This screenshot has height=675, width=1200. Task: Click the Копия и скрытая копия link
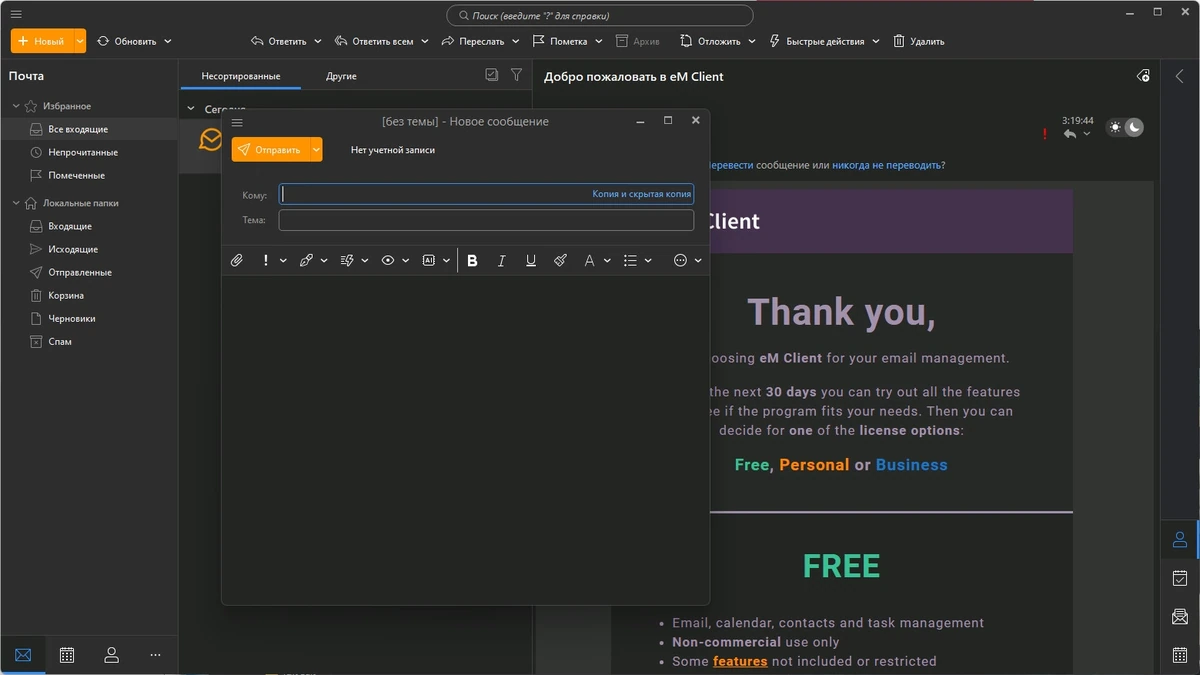pyautogui.click(x=641, y=194)
